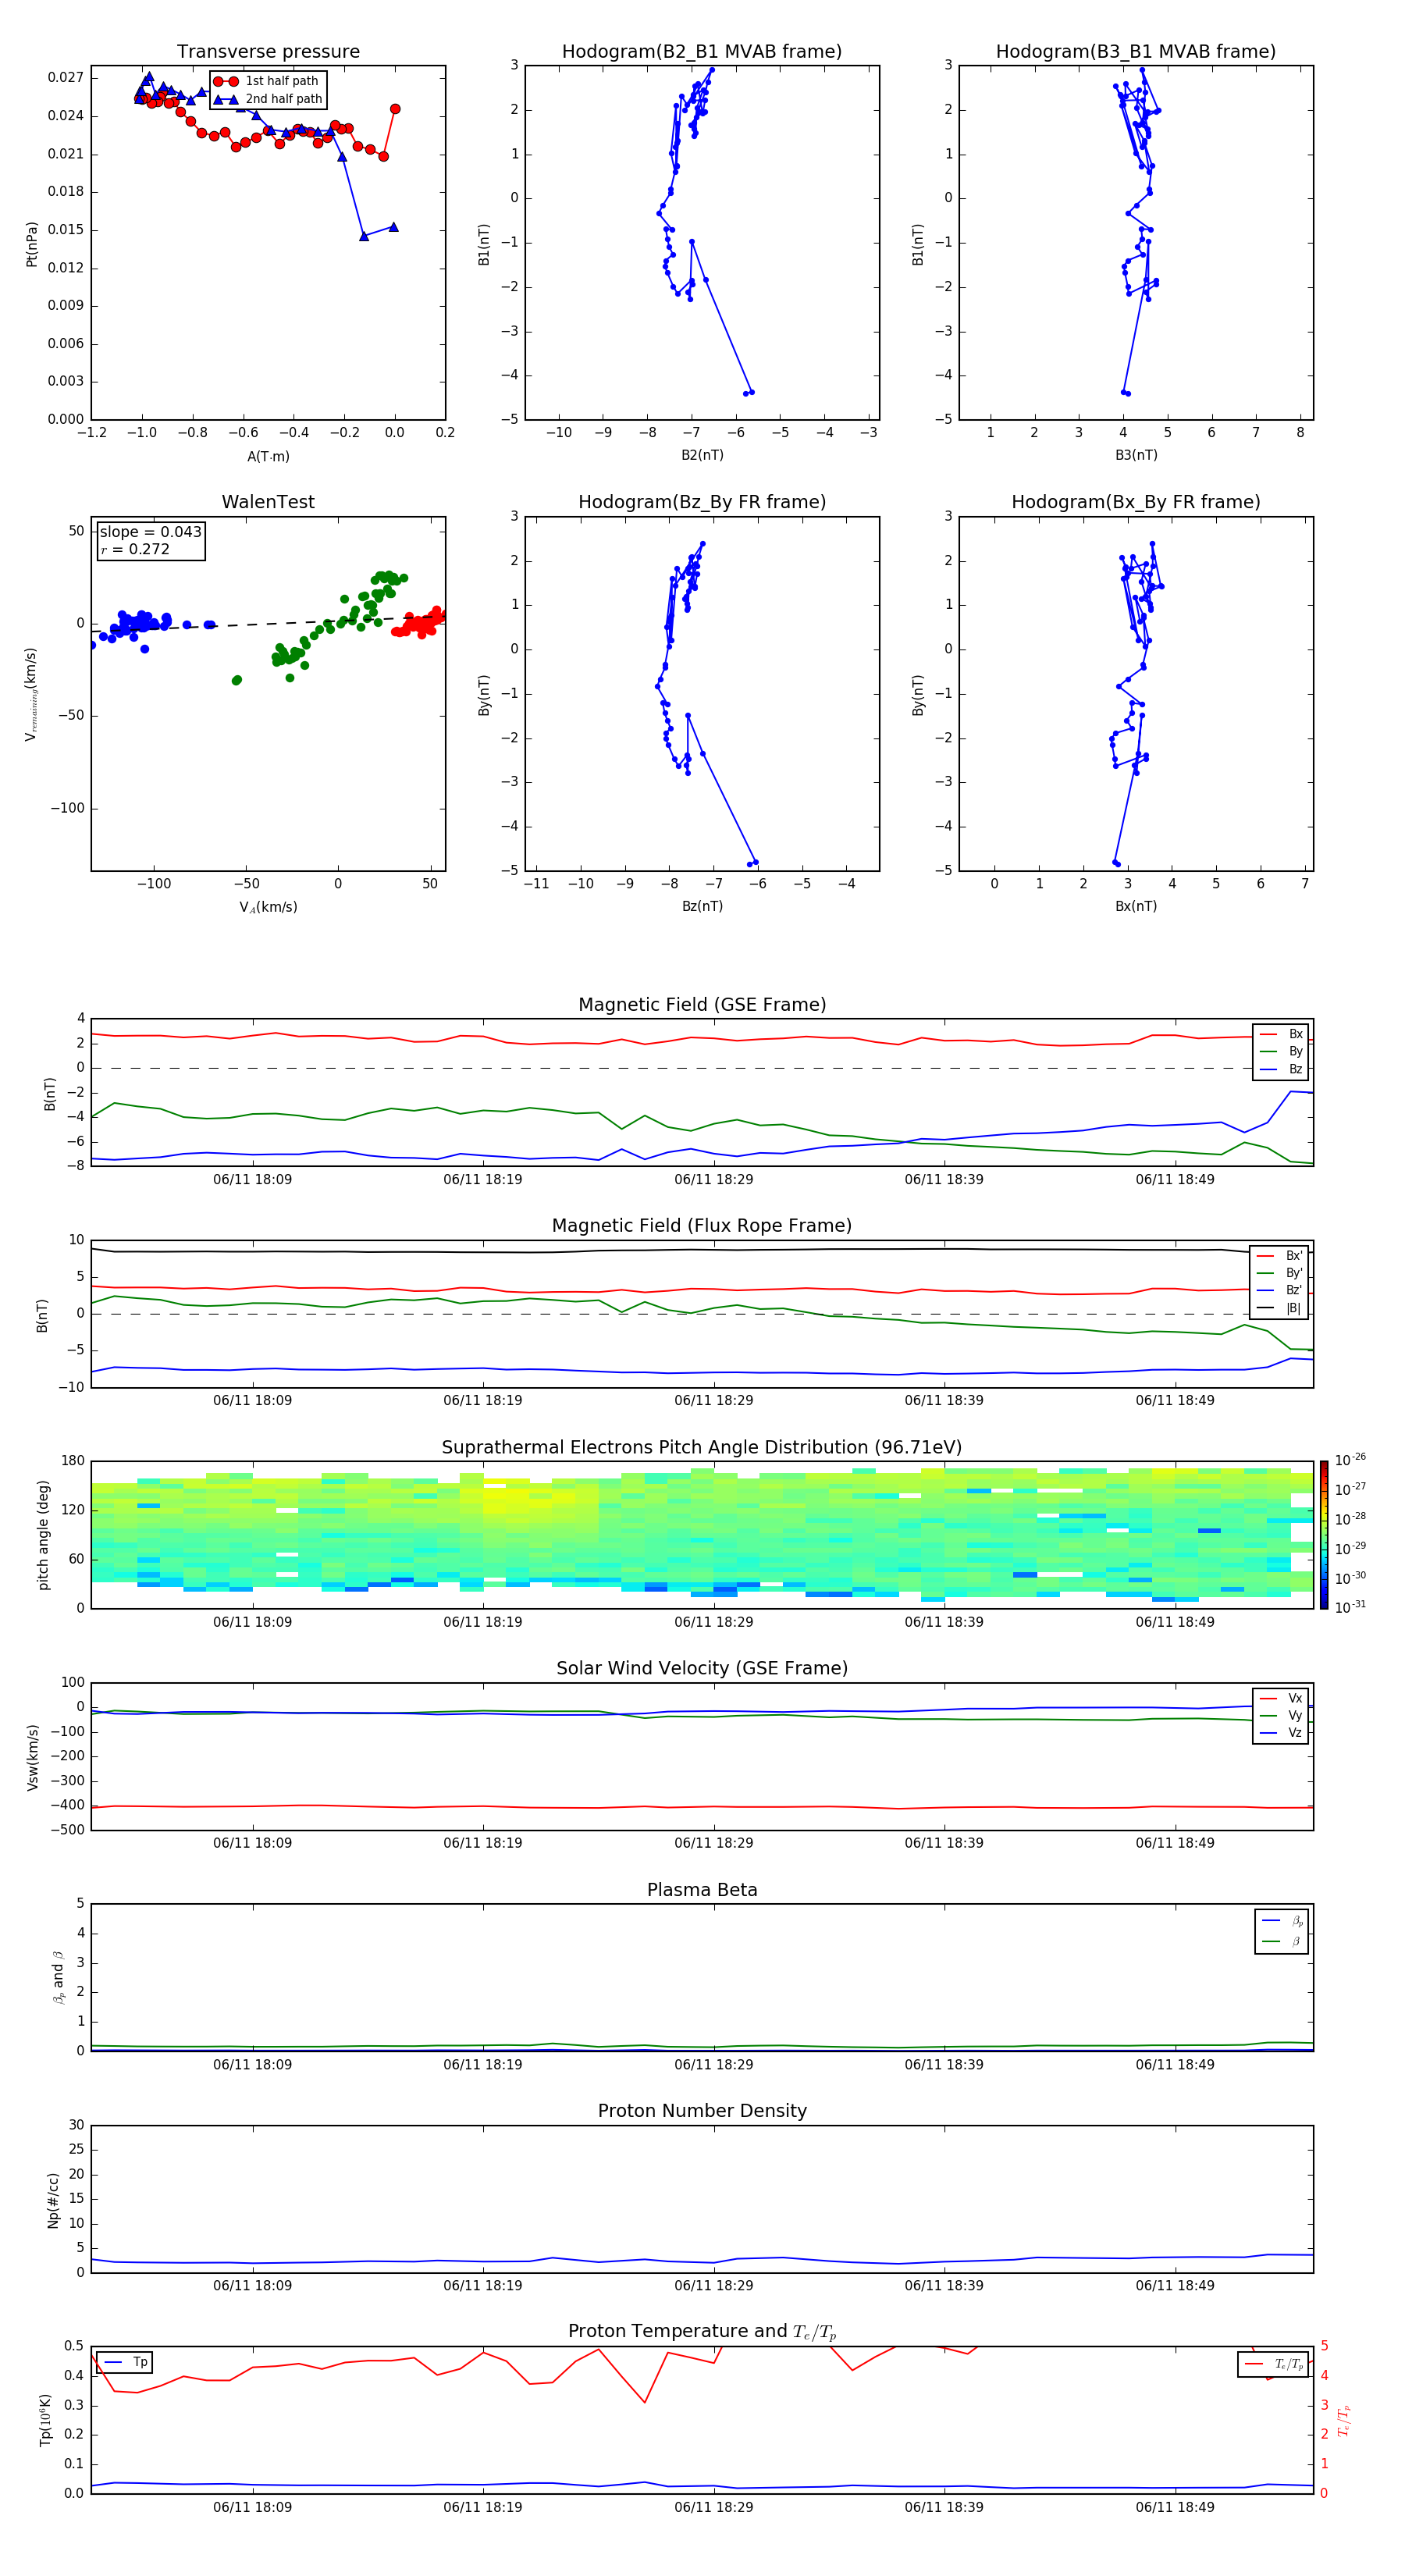Click the pitch angle color bar
The image size is (1405, 2576).
click(x=1324, y=1535)
